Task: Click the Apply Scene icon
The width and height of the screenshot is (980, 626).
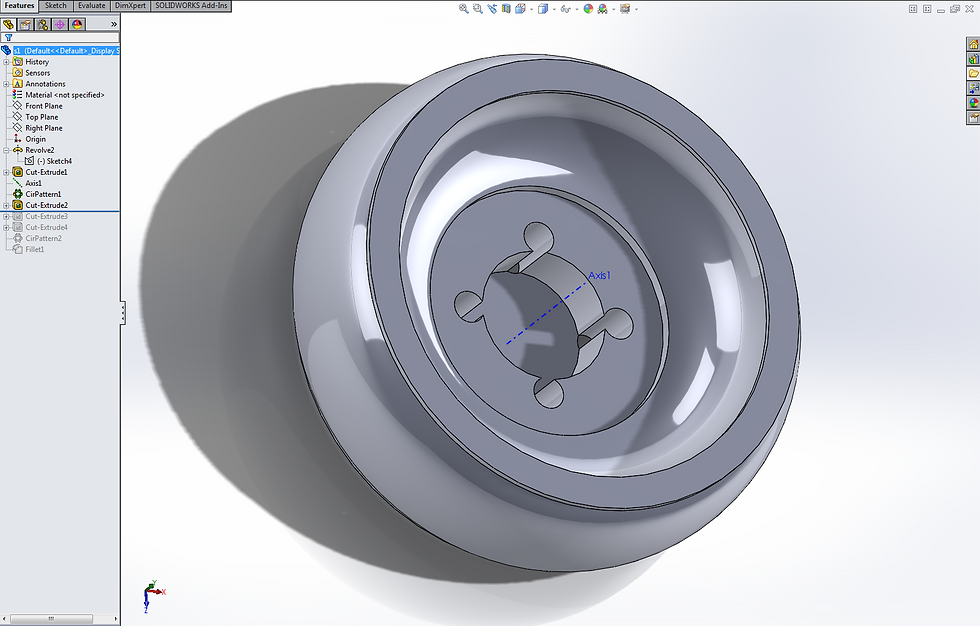Action: click(x=602, y=9)
